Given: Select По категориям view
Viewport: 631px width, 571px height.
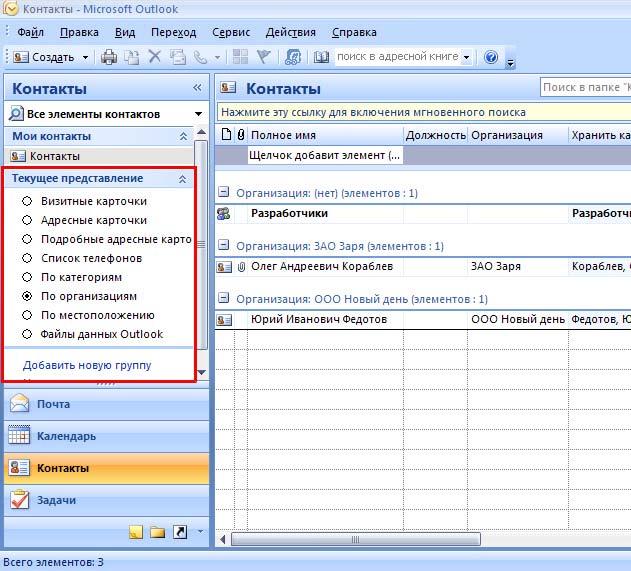Looking at the screenshot, I should 27,277.
